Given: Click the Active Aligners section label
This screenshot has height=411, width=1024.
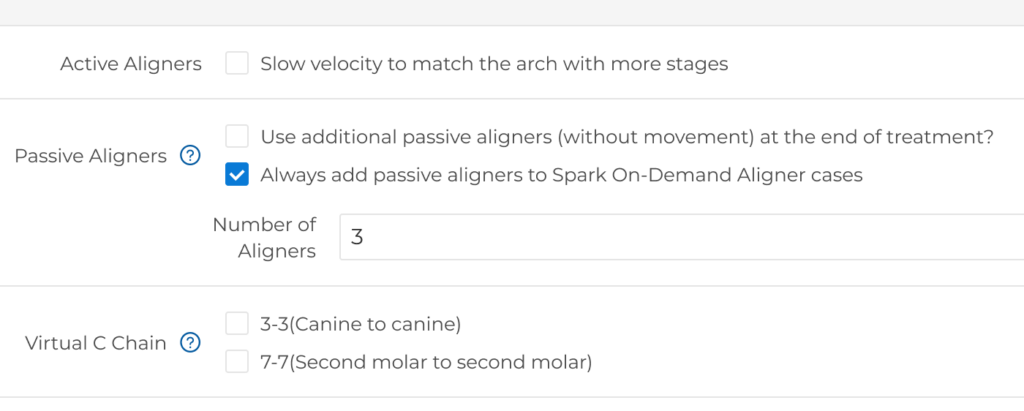Looking at the screenshot, I should point(131,64).
